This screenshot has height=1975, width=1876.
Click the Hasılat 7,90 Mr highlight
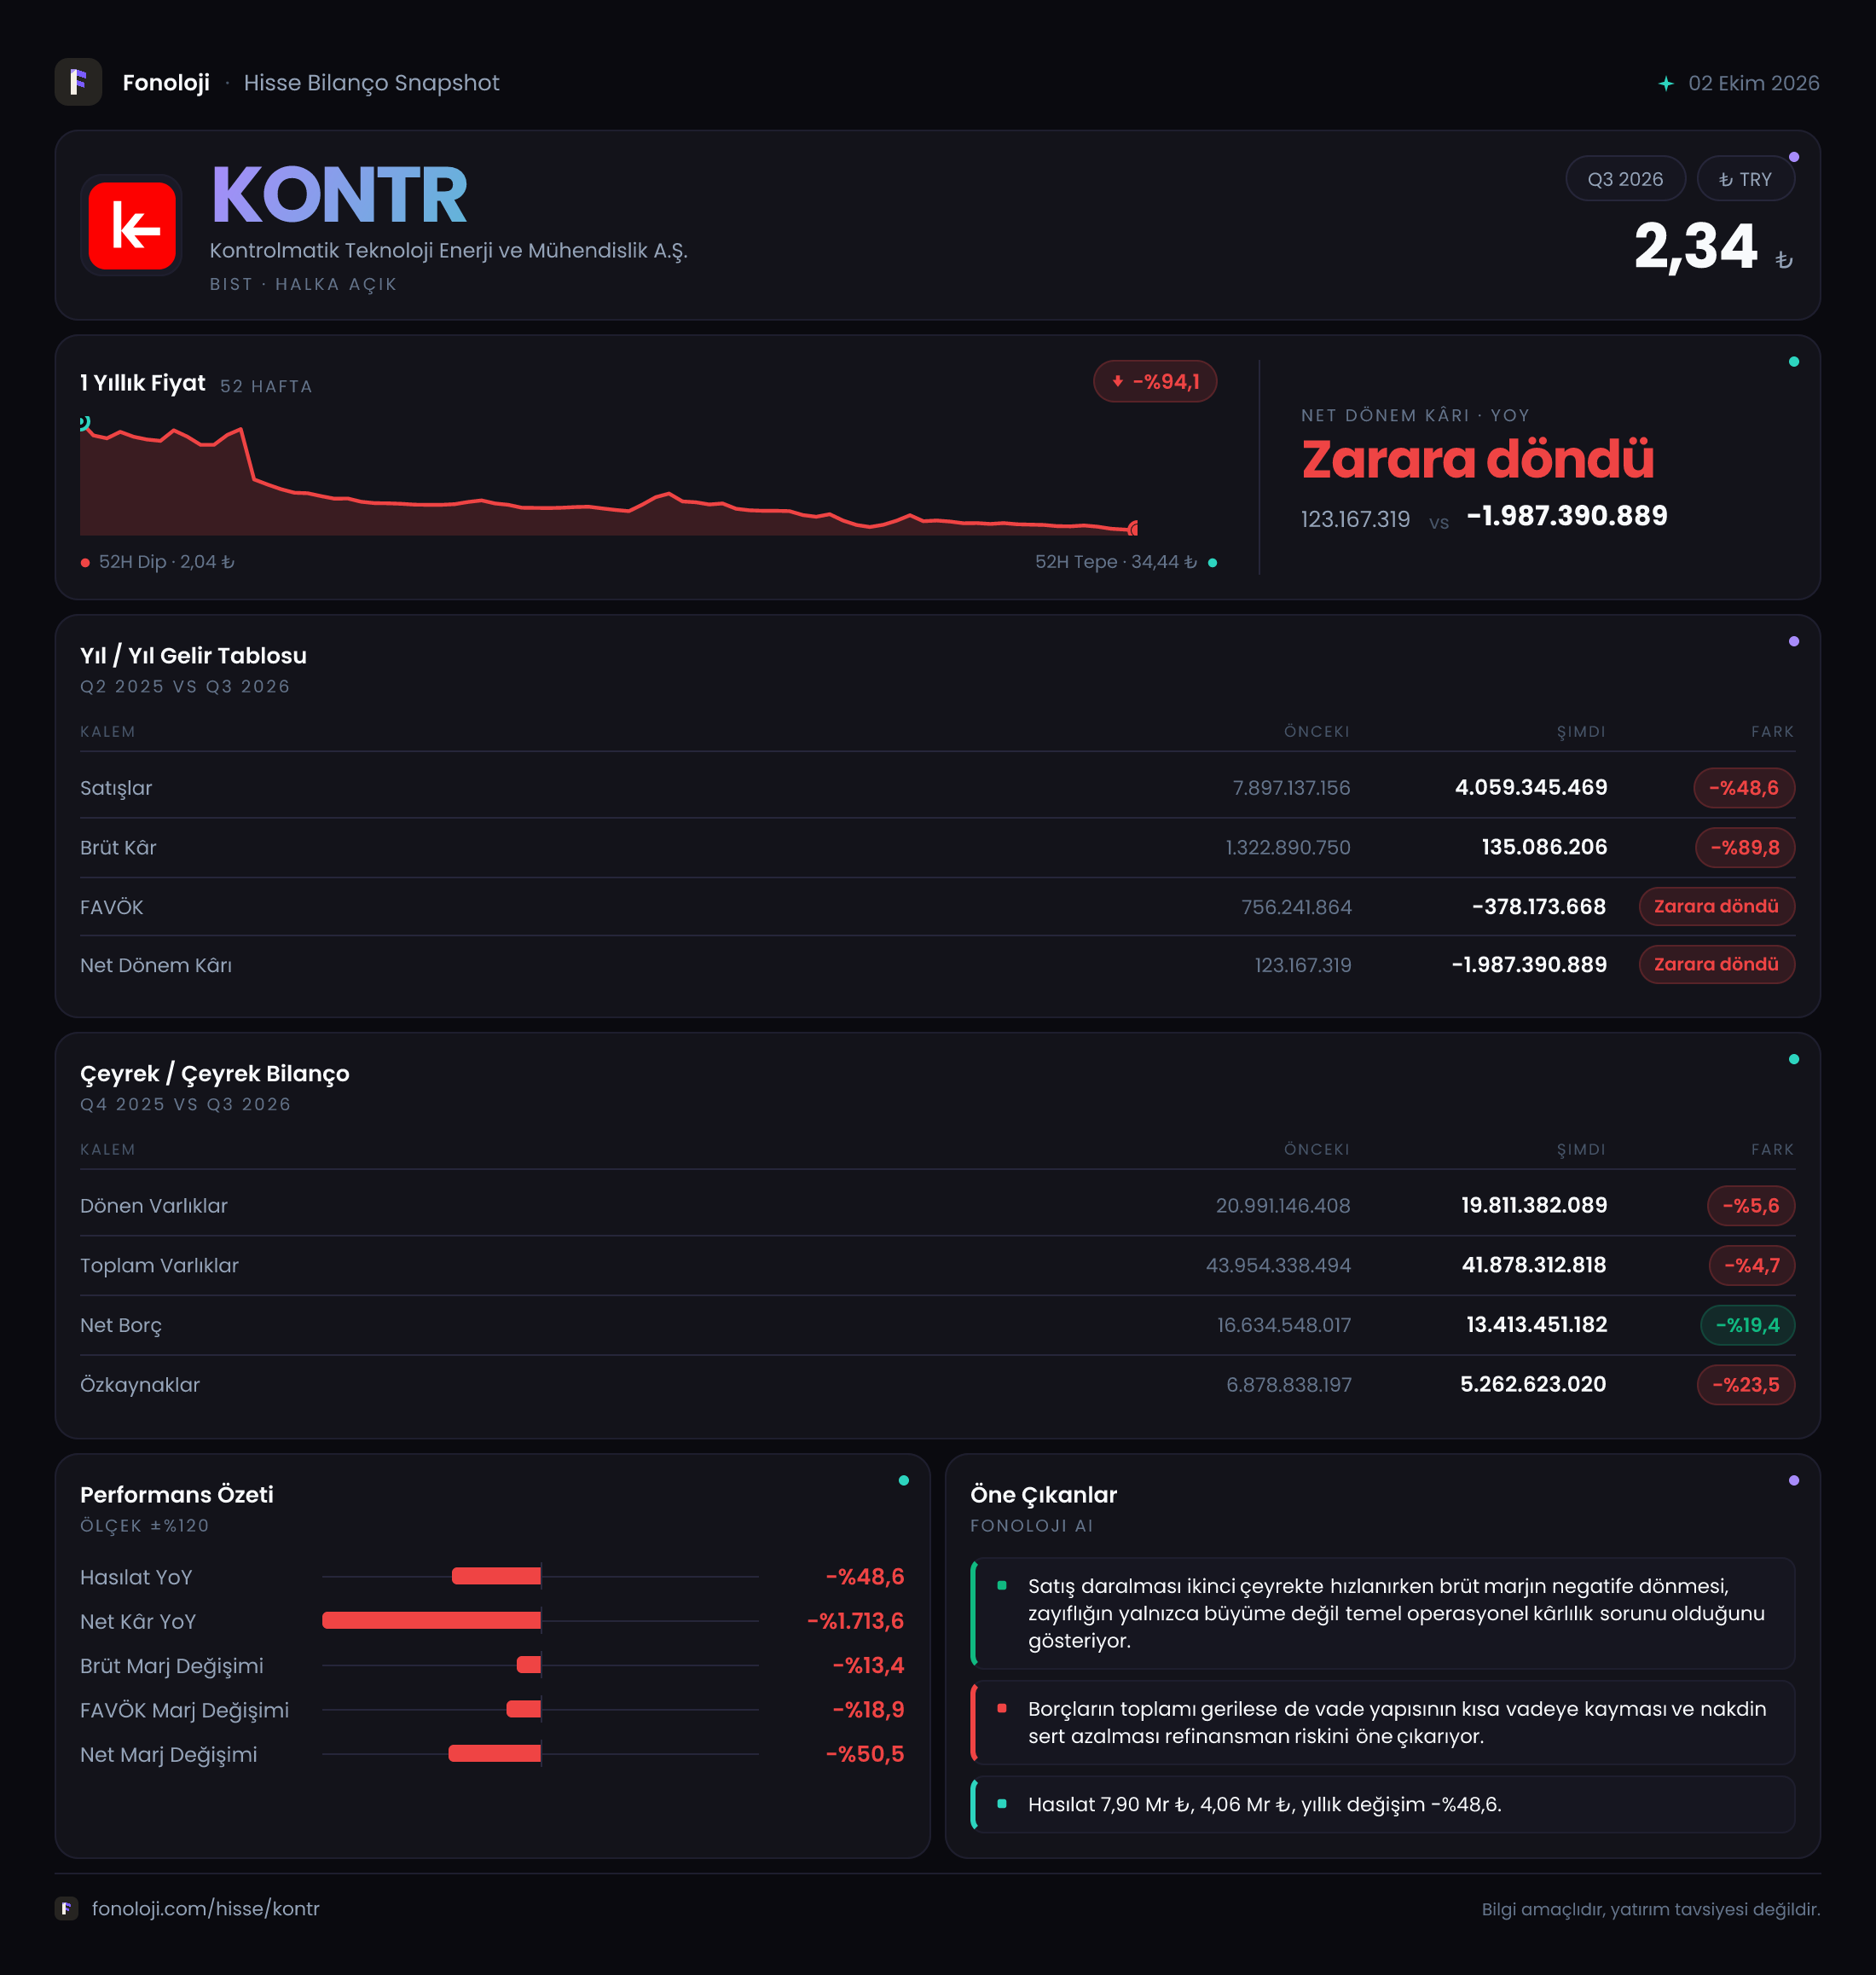1382,1804
